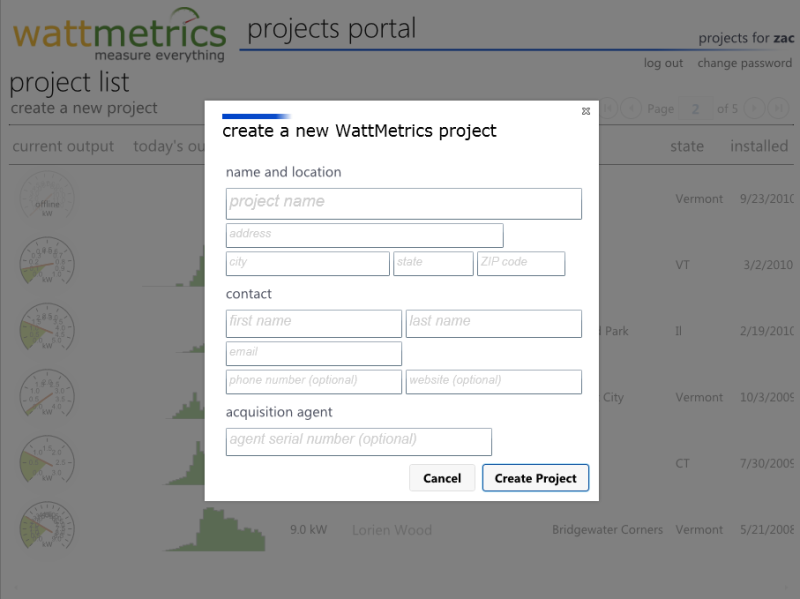Click gauge in CT 7/30/2009 row
Screen dimensions: 800x599
(47, 460)
